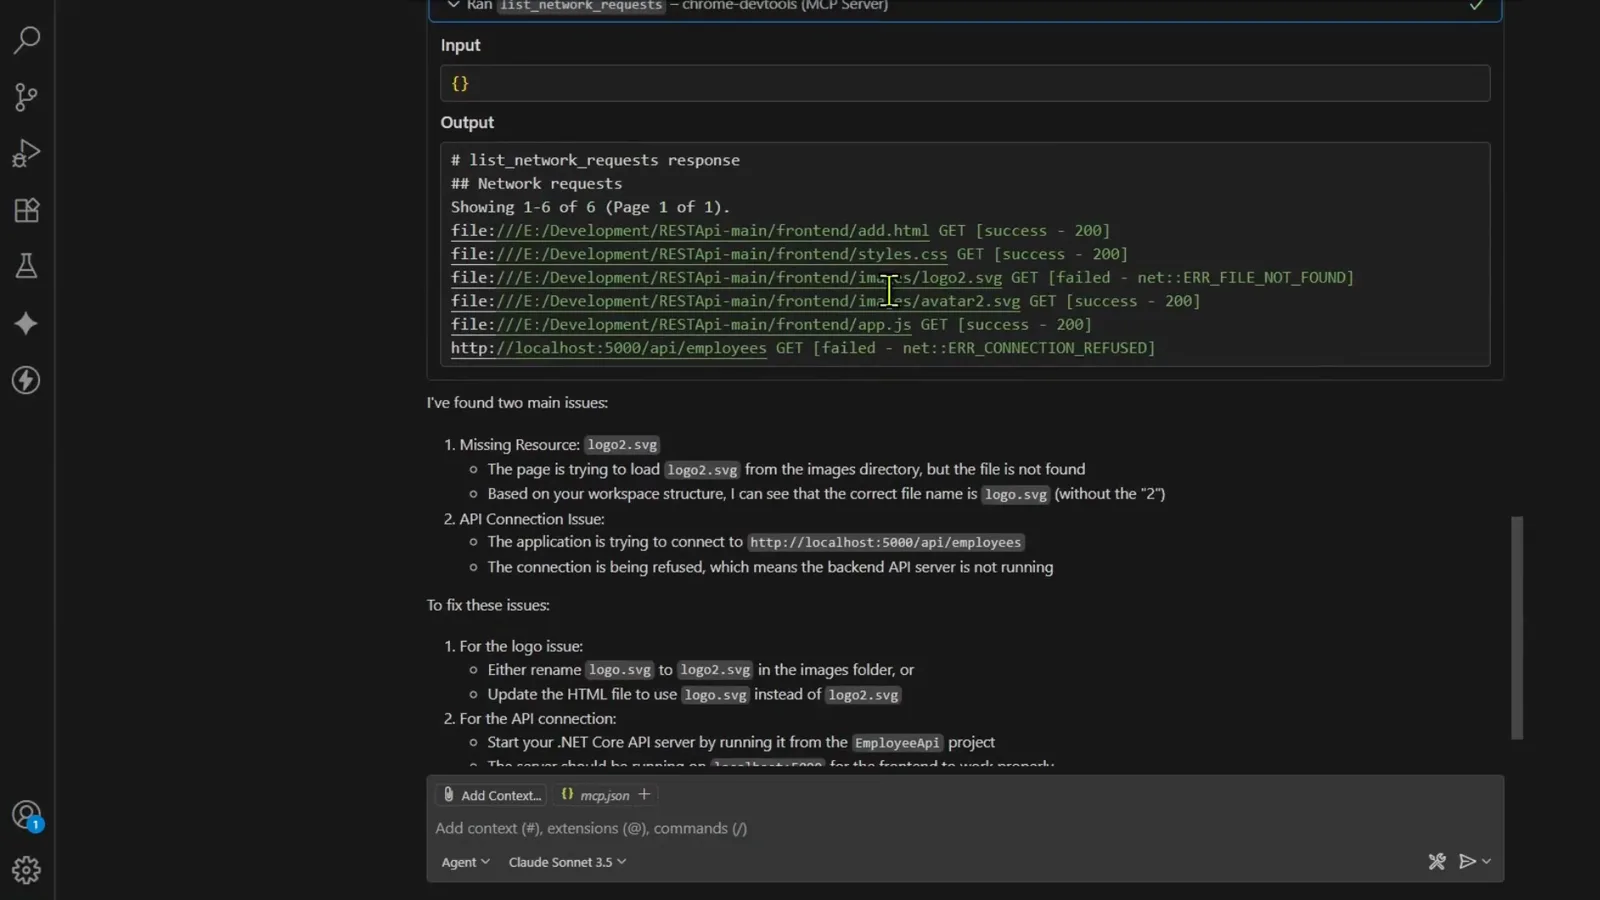Open the Agent mode dropdown

pos(466,862)
